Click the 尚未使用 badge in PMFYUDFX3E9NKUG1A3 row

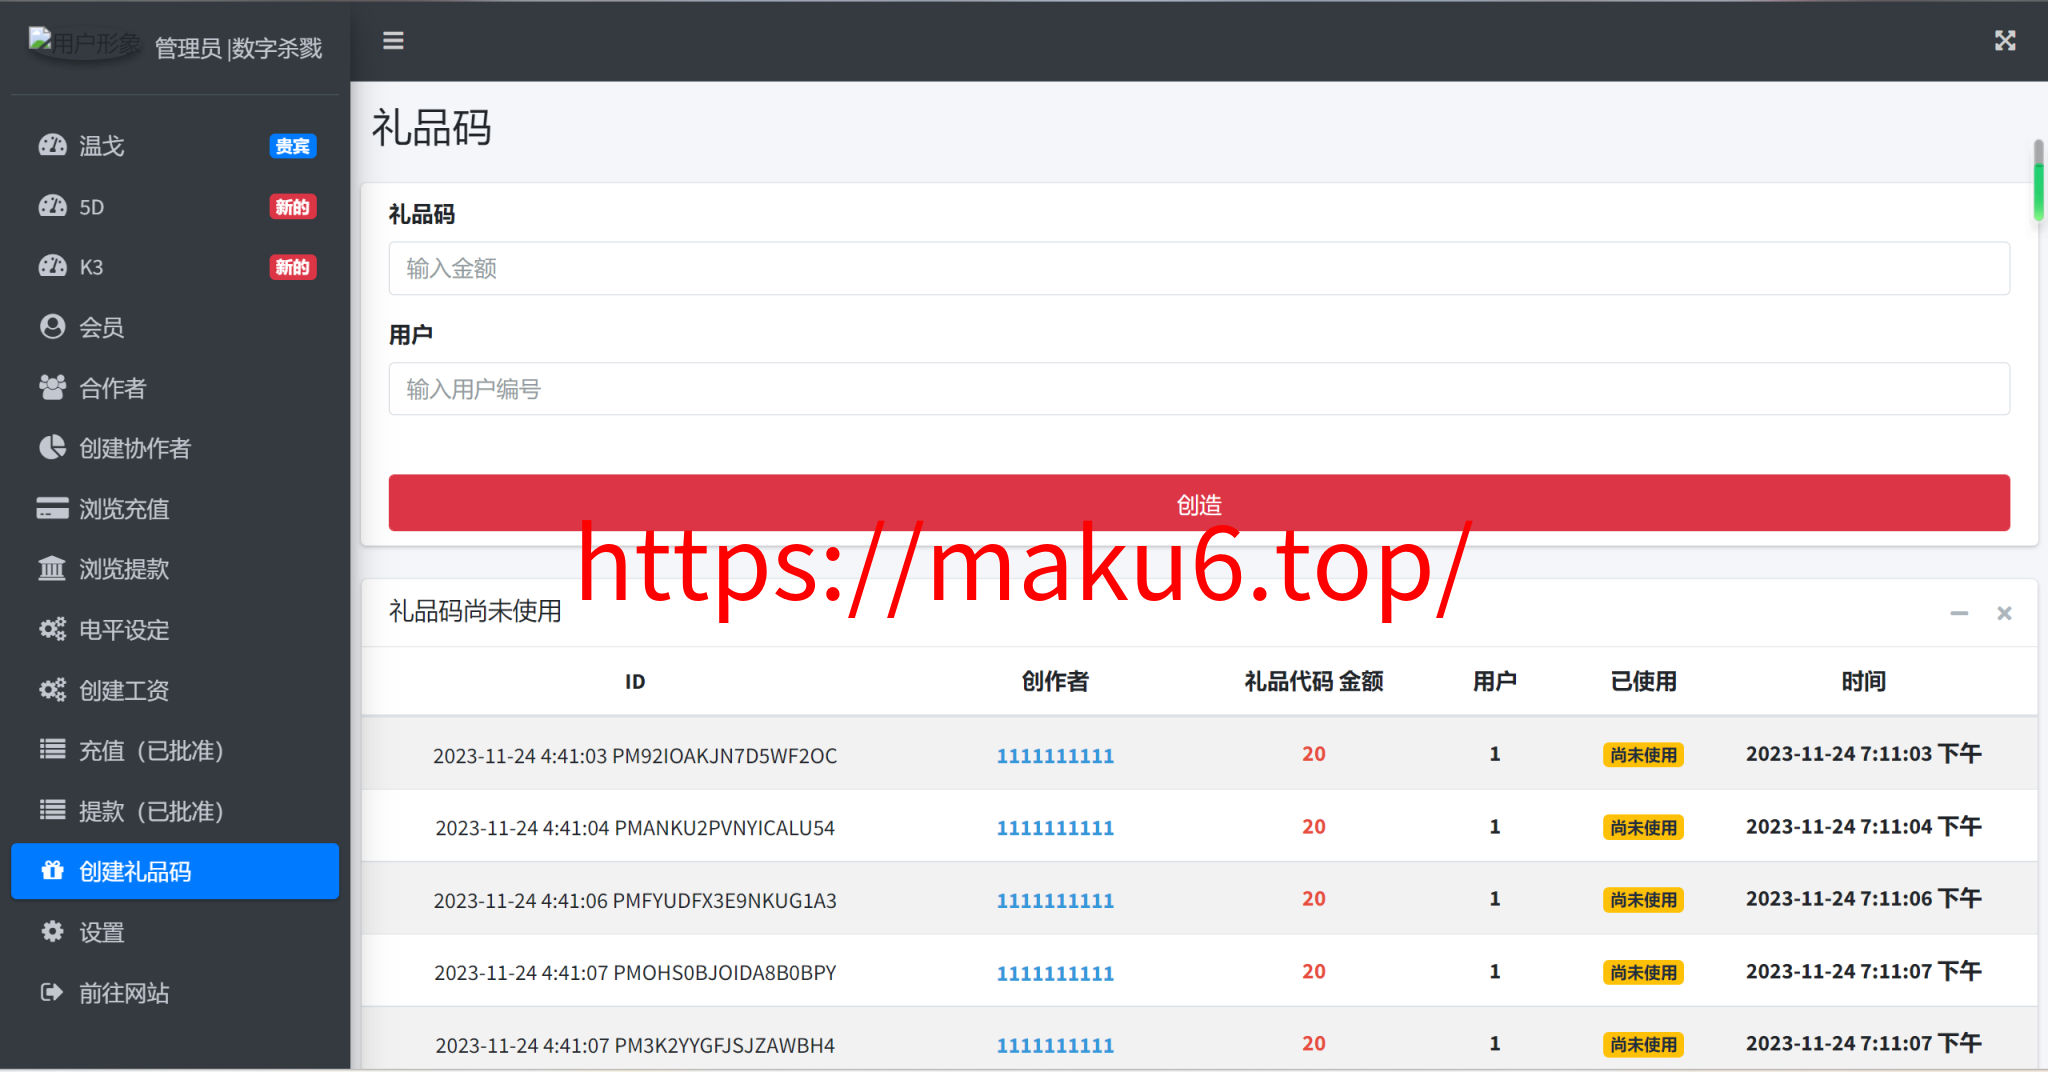[x=1643, y=900]
